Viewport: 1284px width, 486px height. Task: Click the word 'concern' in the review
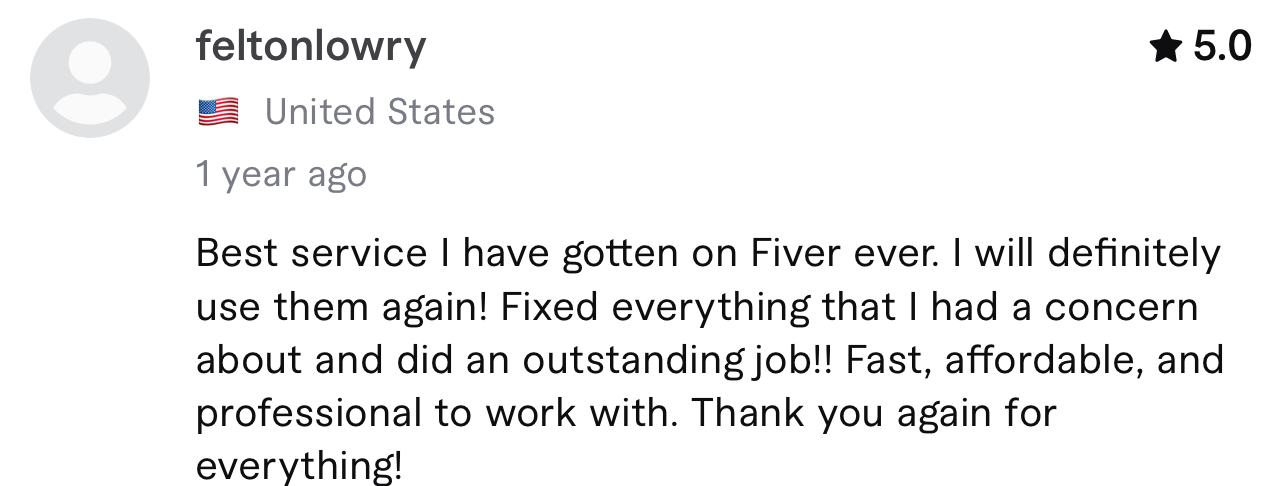click(x=1121, y=308)
